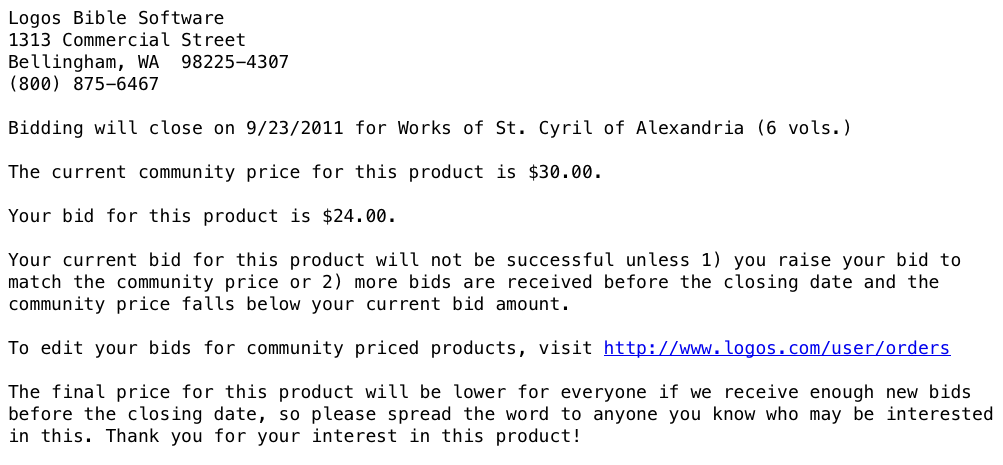
Task: Click the $30.00 community price amount
Action: 560,172
